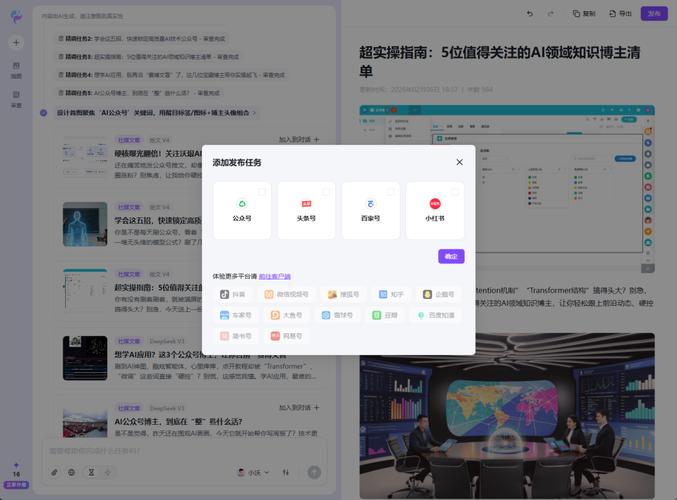Enable the 小红书 publish checkbox
This screenshot has height=500, width=677.
[454, 191]
